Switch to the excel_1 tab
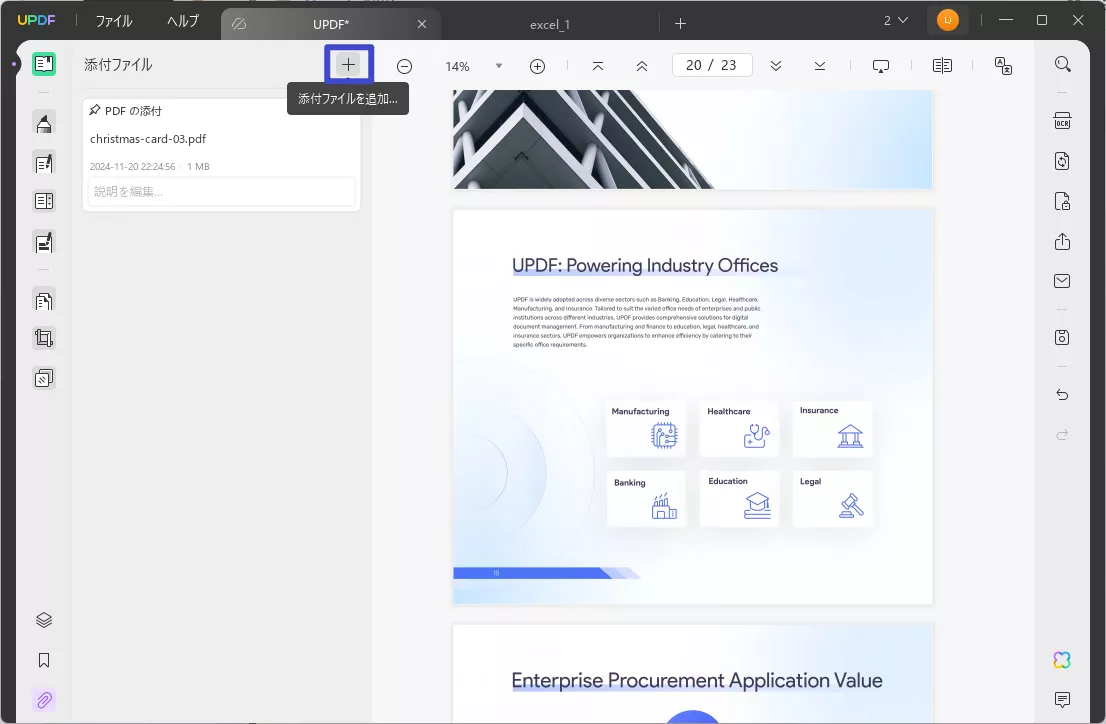Image resolution: width=1106 pixels, height=724 pixels. click(550, 25)
